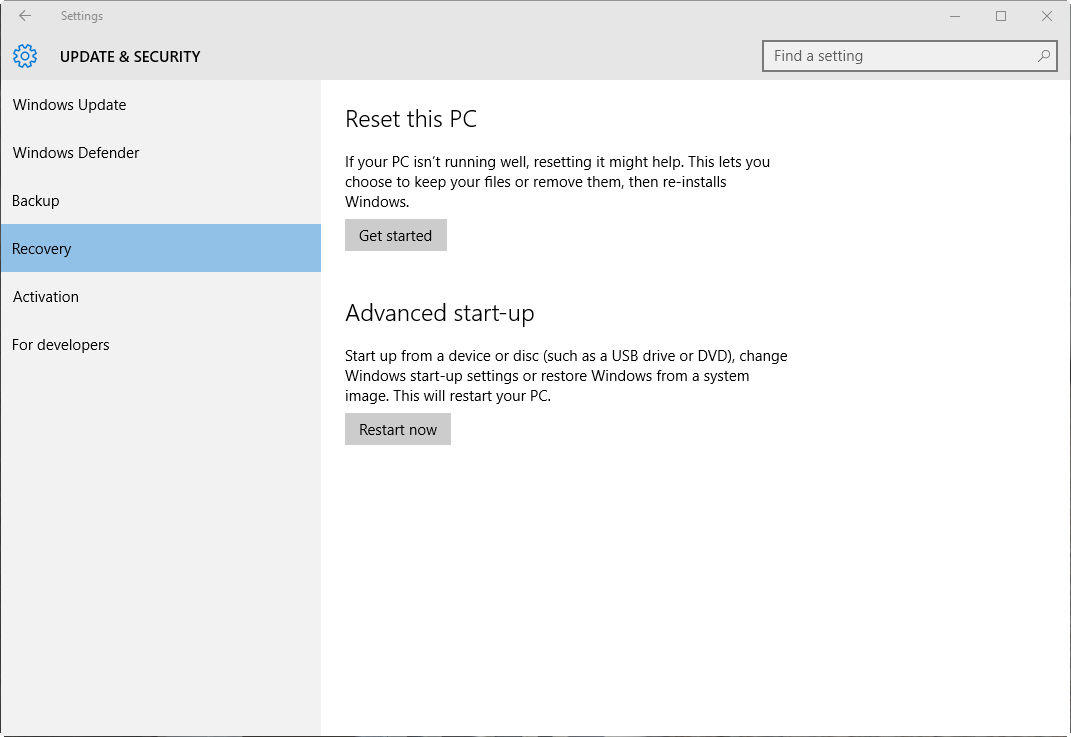
Task: Click the search magnifier icon
Action: click(x=1043, y=56)
